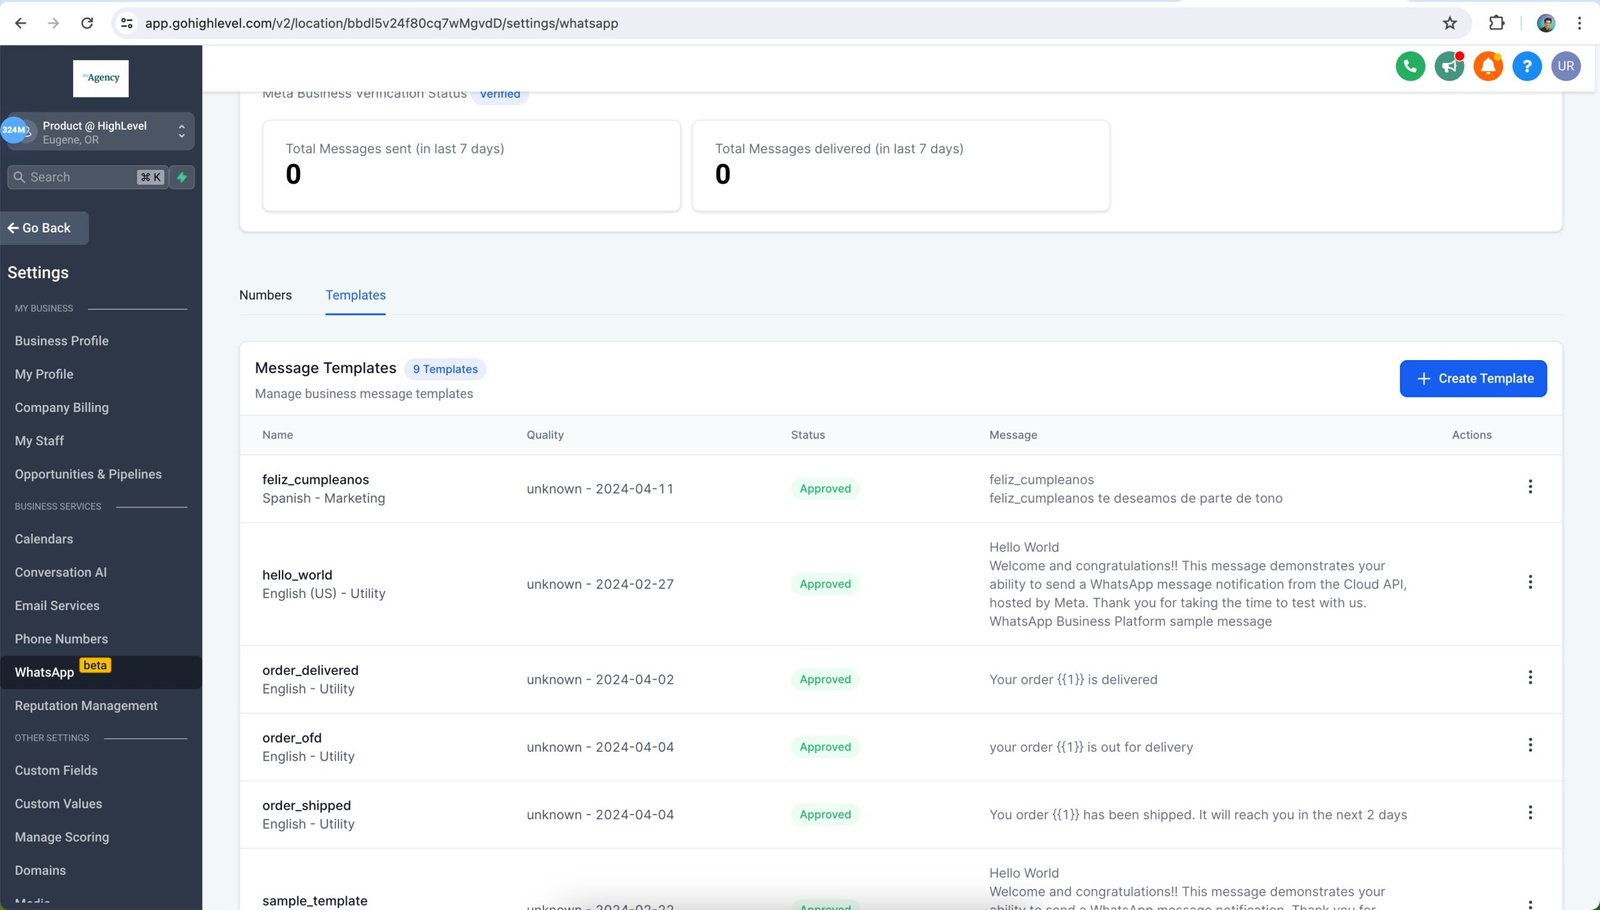Bookmark this page with the star icon
1600x910 pixels.
pos(1449,23)
